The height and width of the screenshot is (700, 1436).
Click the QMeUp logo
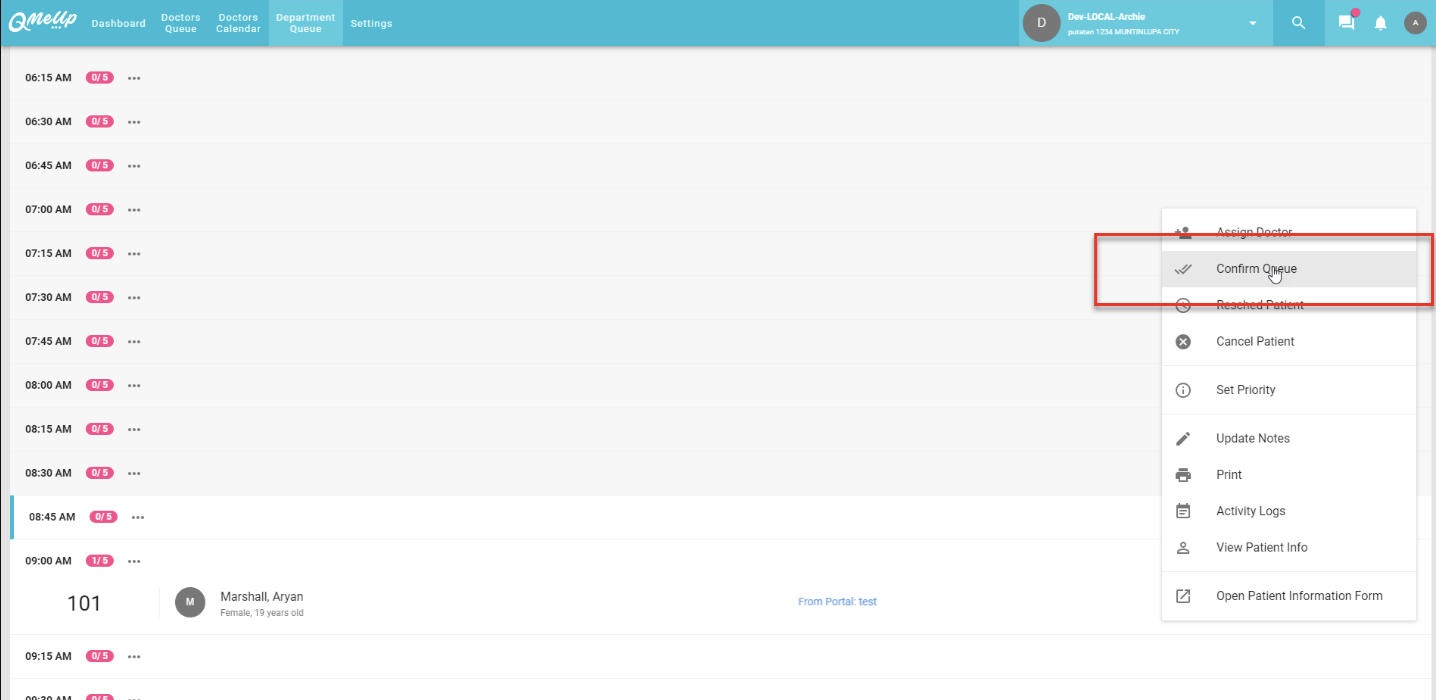(43, 22)
